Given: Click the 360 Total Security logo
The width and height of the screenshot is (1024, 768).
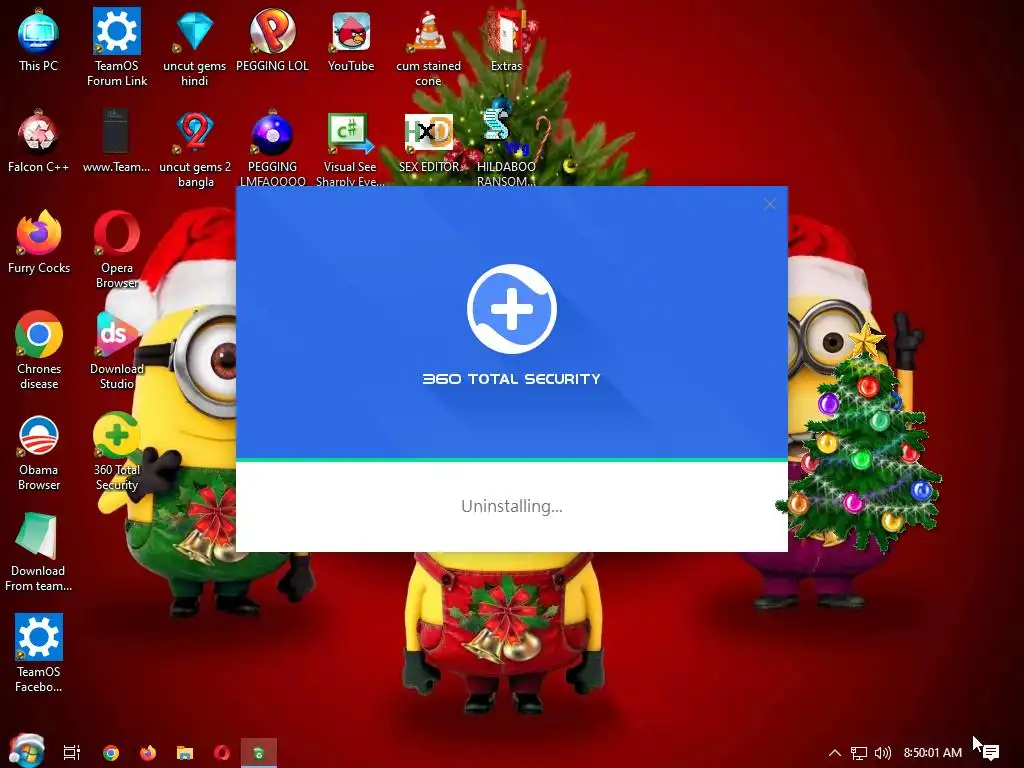Looking at the screenshot, I should click(x=512, y=309).
